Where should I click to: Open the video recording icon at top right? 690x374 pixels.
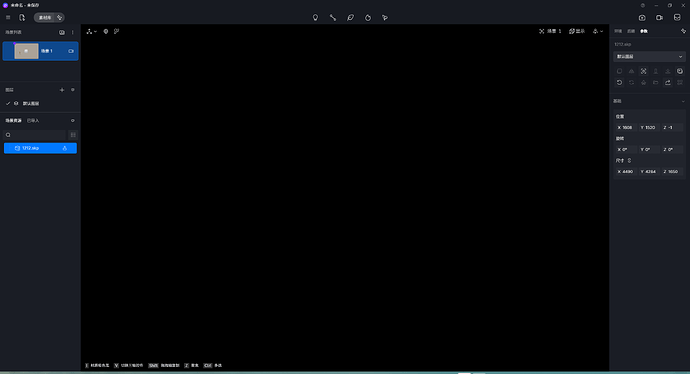pos(659,18)
